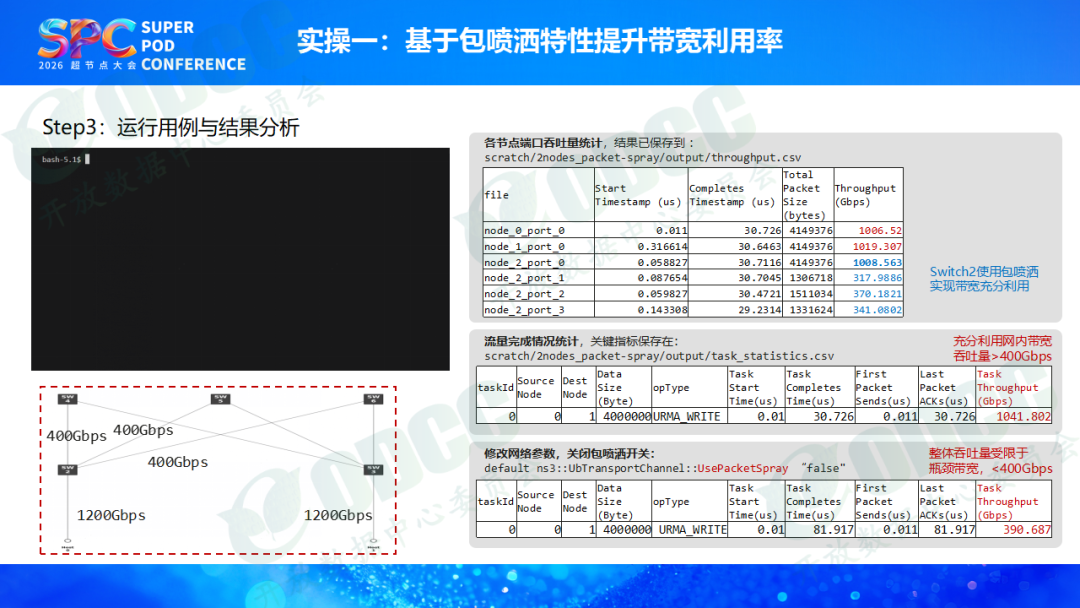
Task: Select the SW 3 switch node
Action: [374, 469]
